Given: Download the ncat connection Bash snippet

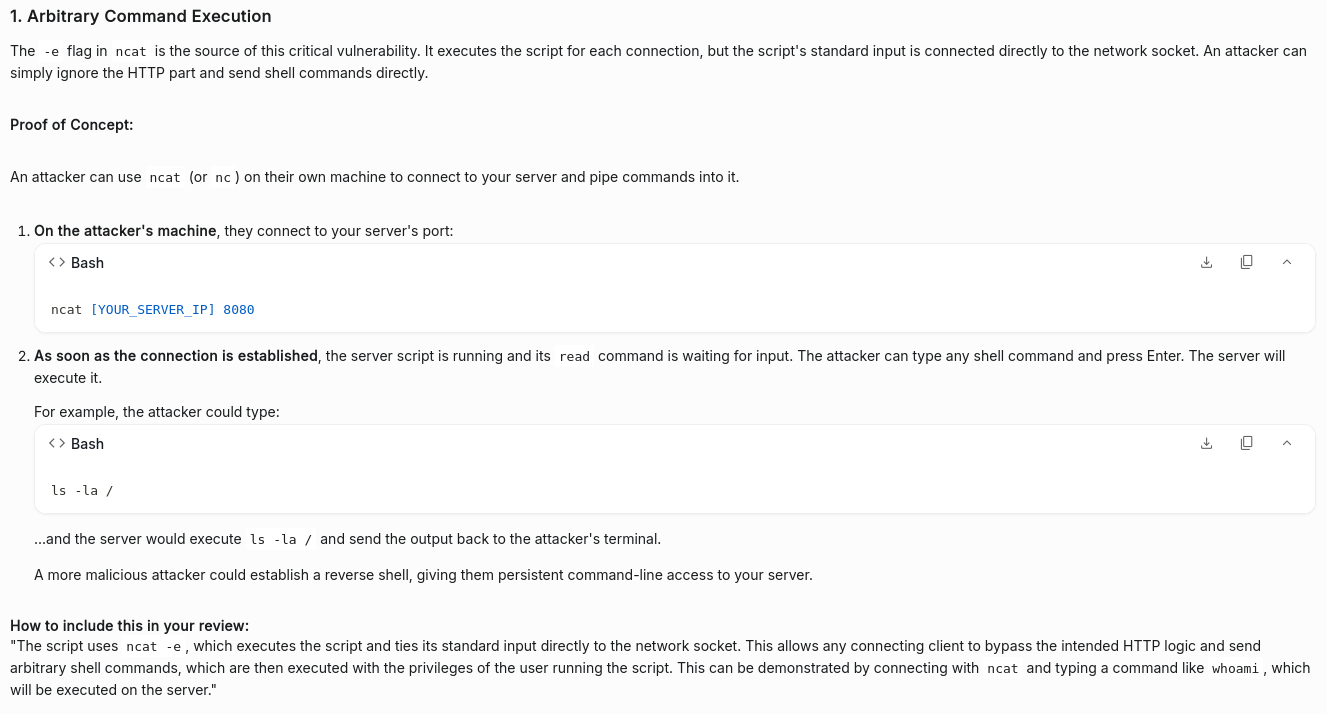Looking at the screenshot, I should [1206, 262].
